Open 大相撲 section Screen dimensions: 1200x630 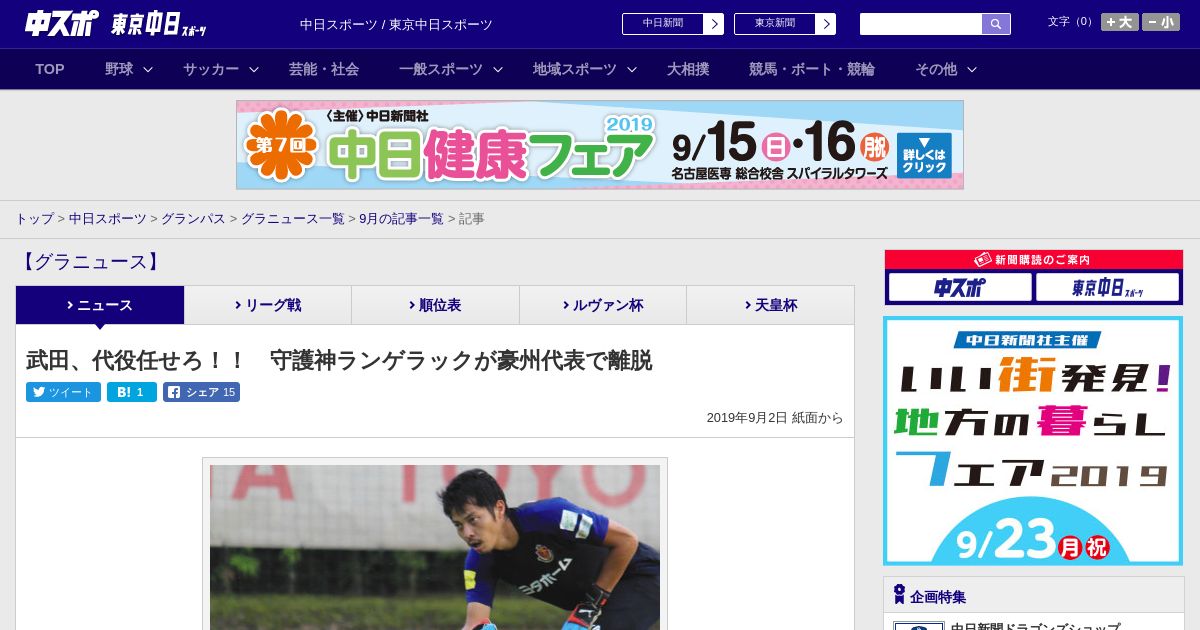tap(688, 69)
